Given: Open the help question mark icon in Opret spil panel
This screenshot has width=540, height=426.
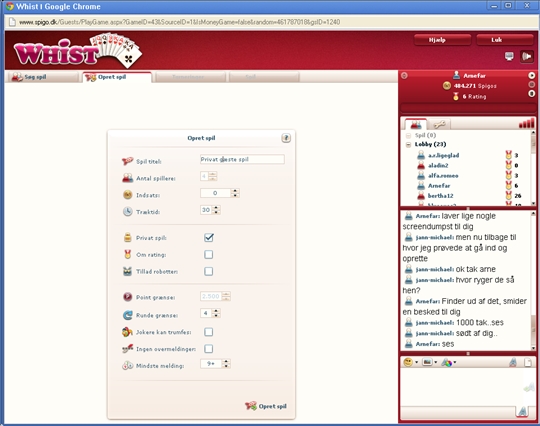Looking at the screenshot, I should (286, 138).
